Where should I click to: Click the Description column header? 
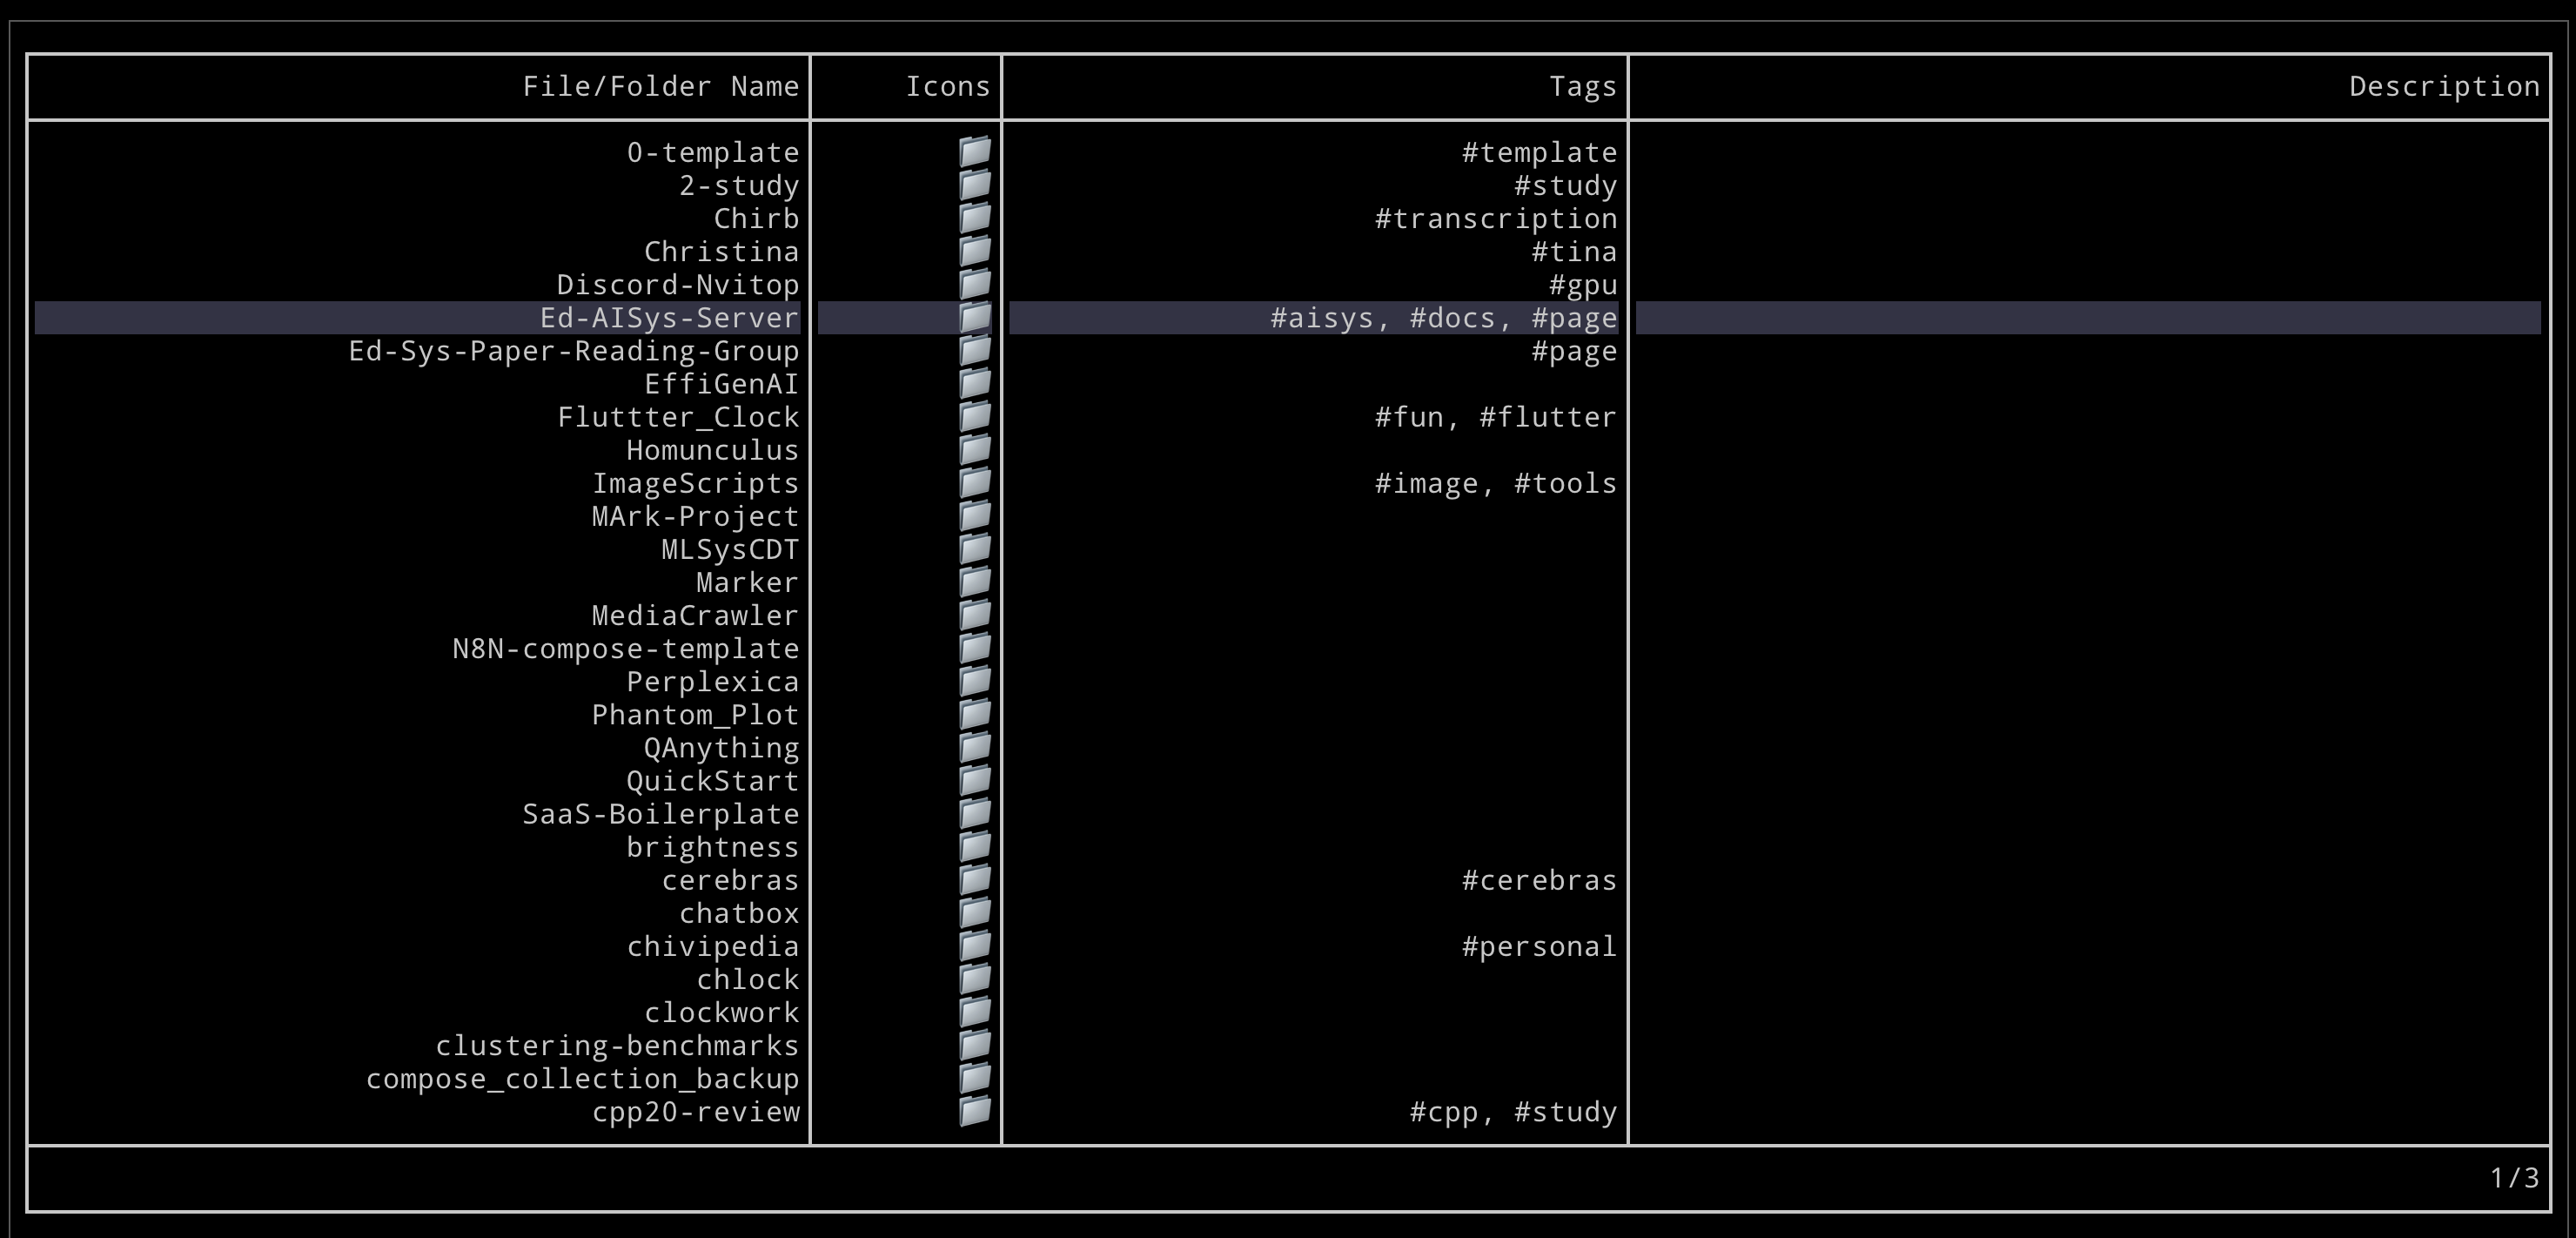point(2443,87)
